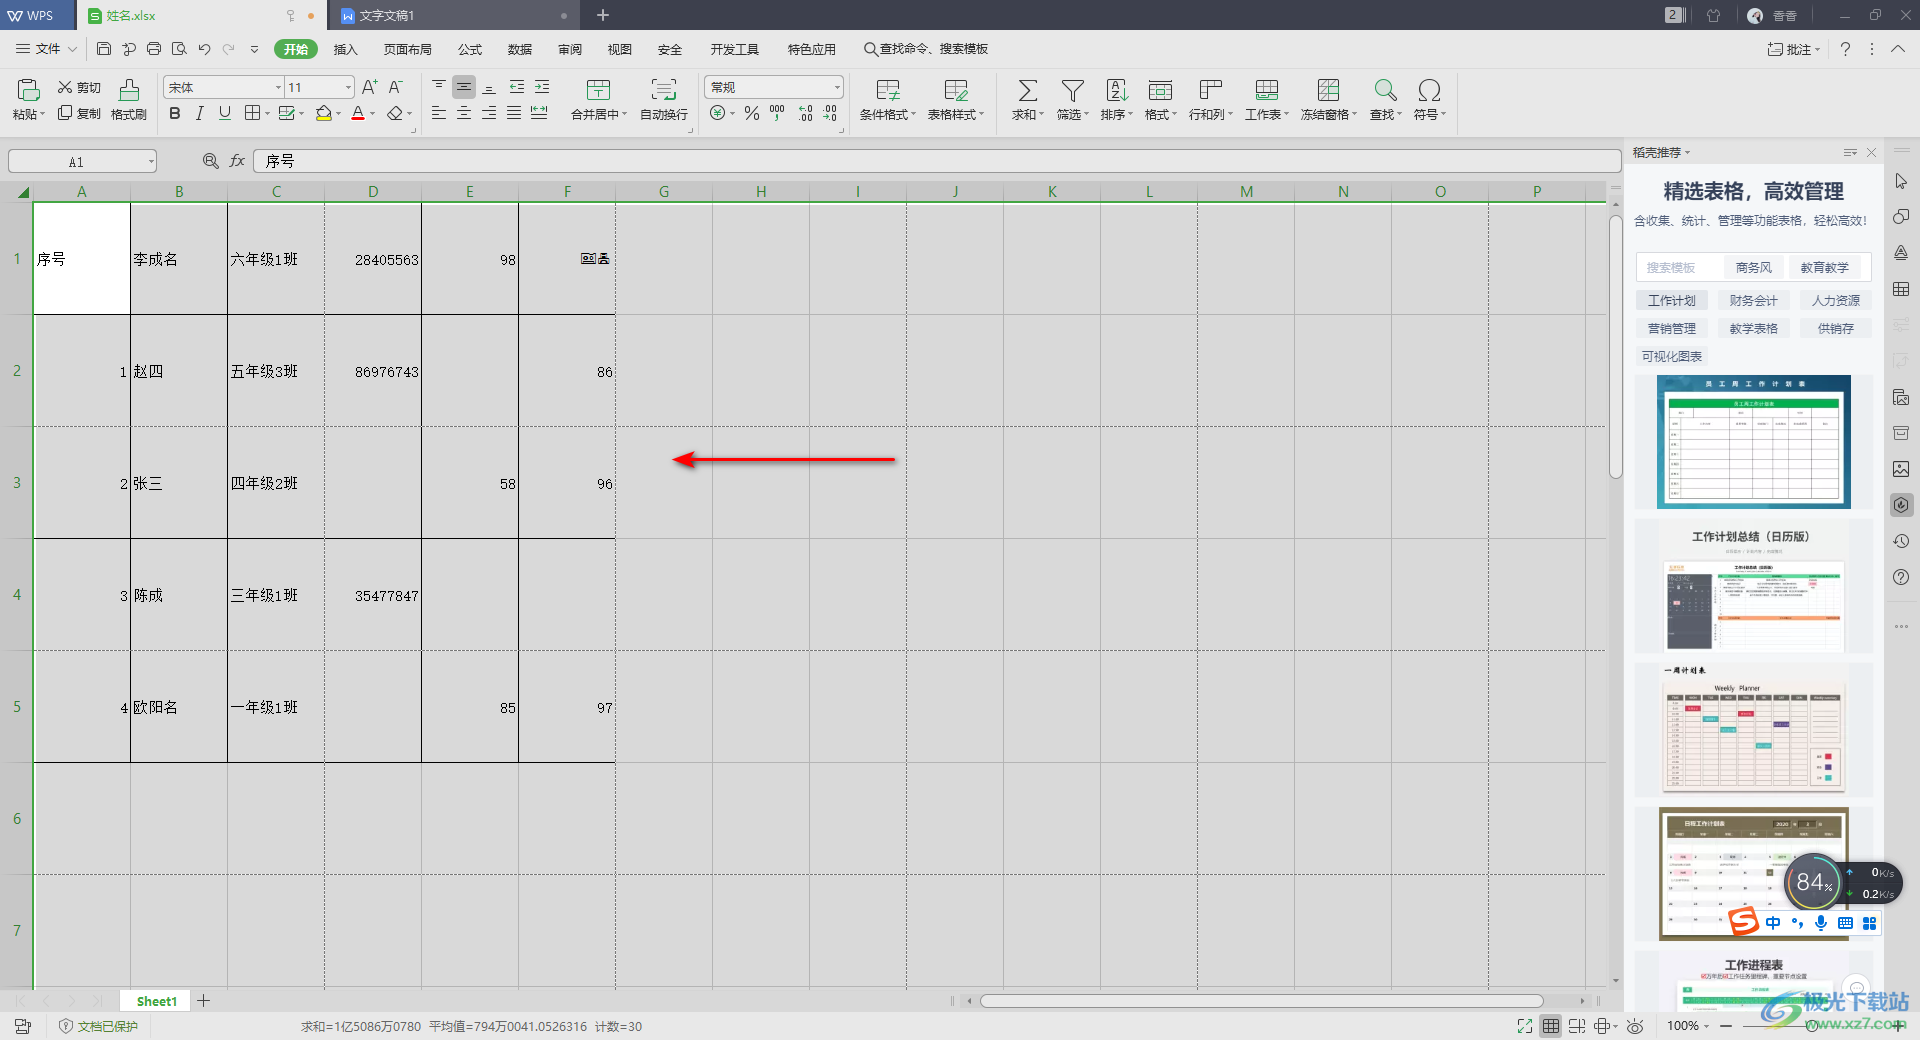
Task: Click the Conditional Formatting (条件格式) icon
Action: tap(887, 91)
